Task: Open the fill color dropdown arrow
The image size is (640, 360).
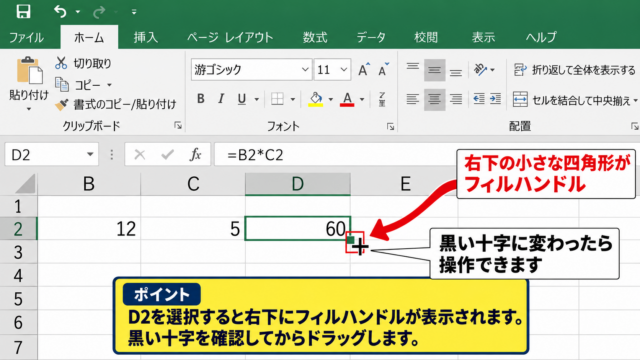Action: click(331, 99)
